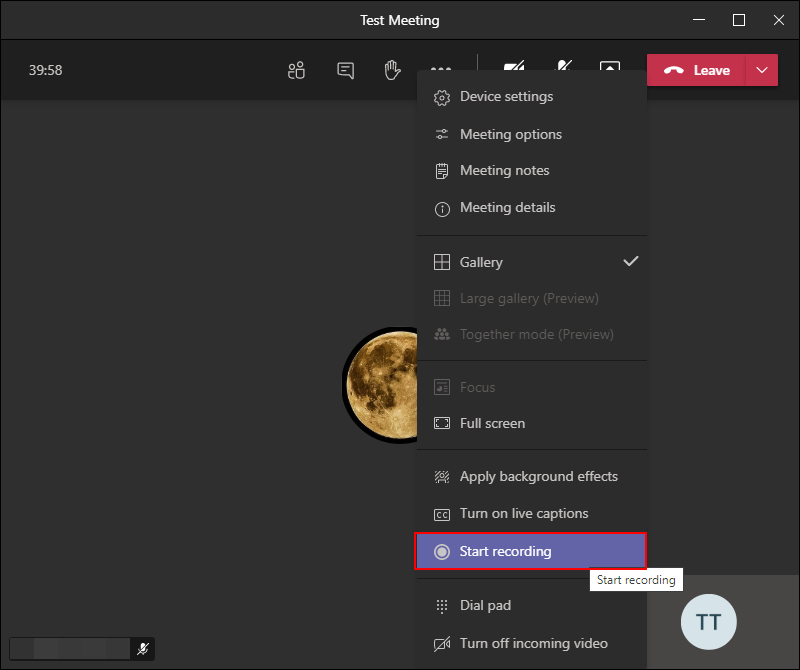Click the Start recording circle icon
This screenshot has height=670, width=800.
click(x=442, y=552)
